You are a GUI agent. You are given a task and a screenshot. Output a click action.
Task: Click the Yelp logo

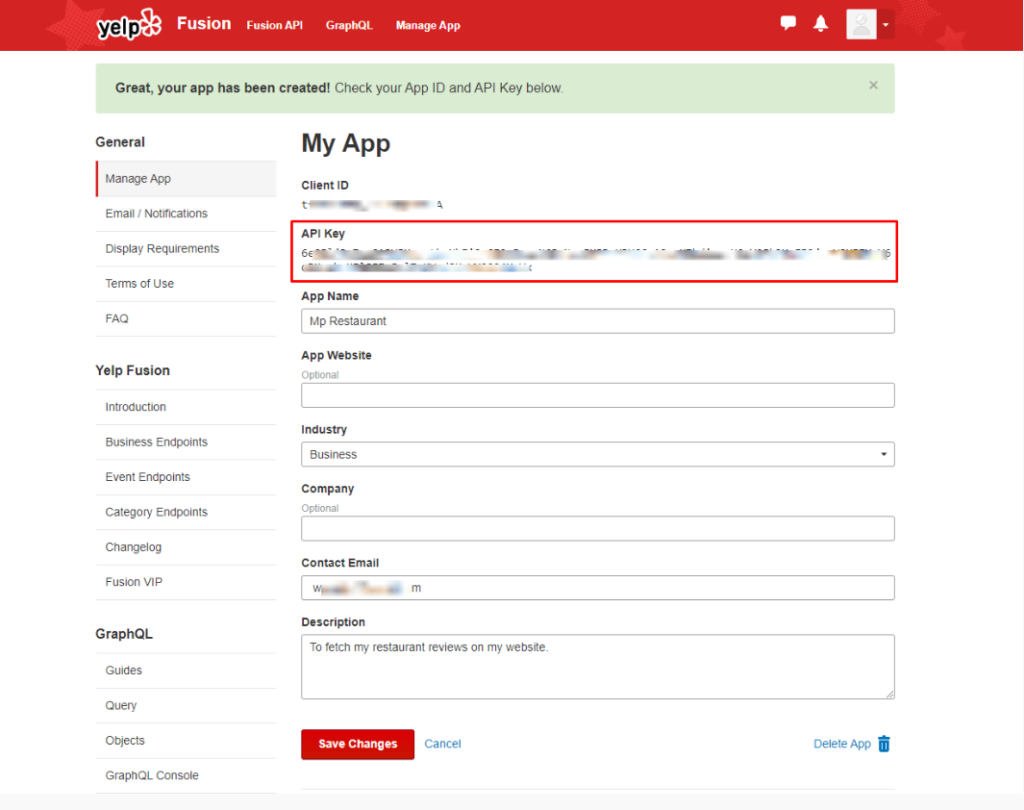(x=129, y=25)
